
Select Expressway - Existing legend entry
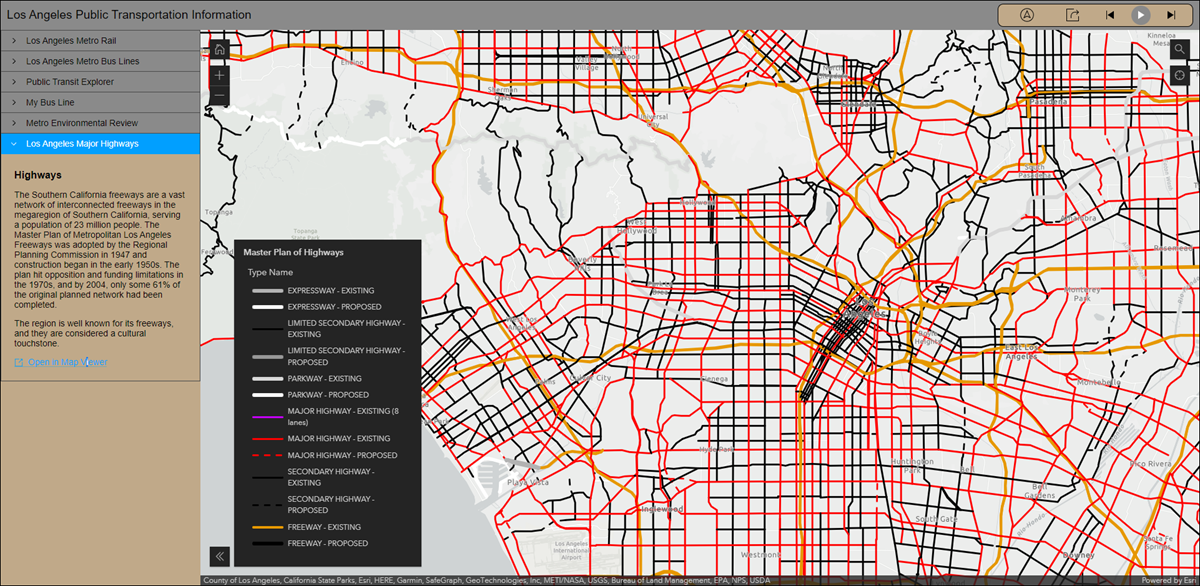(x=329, y=290)
